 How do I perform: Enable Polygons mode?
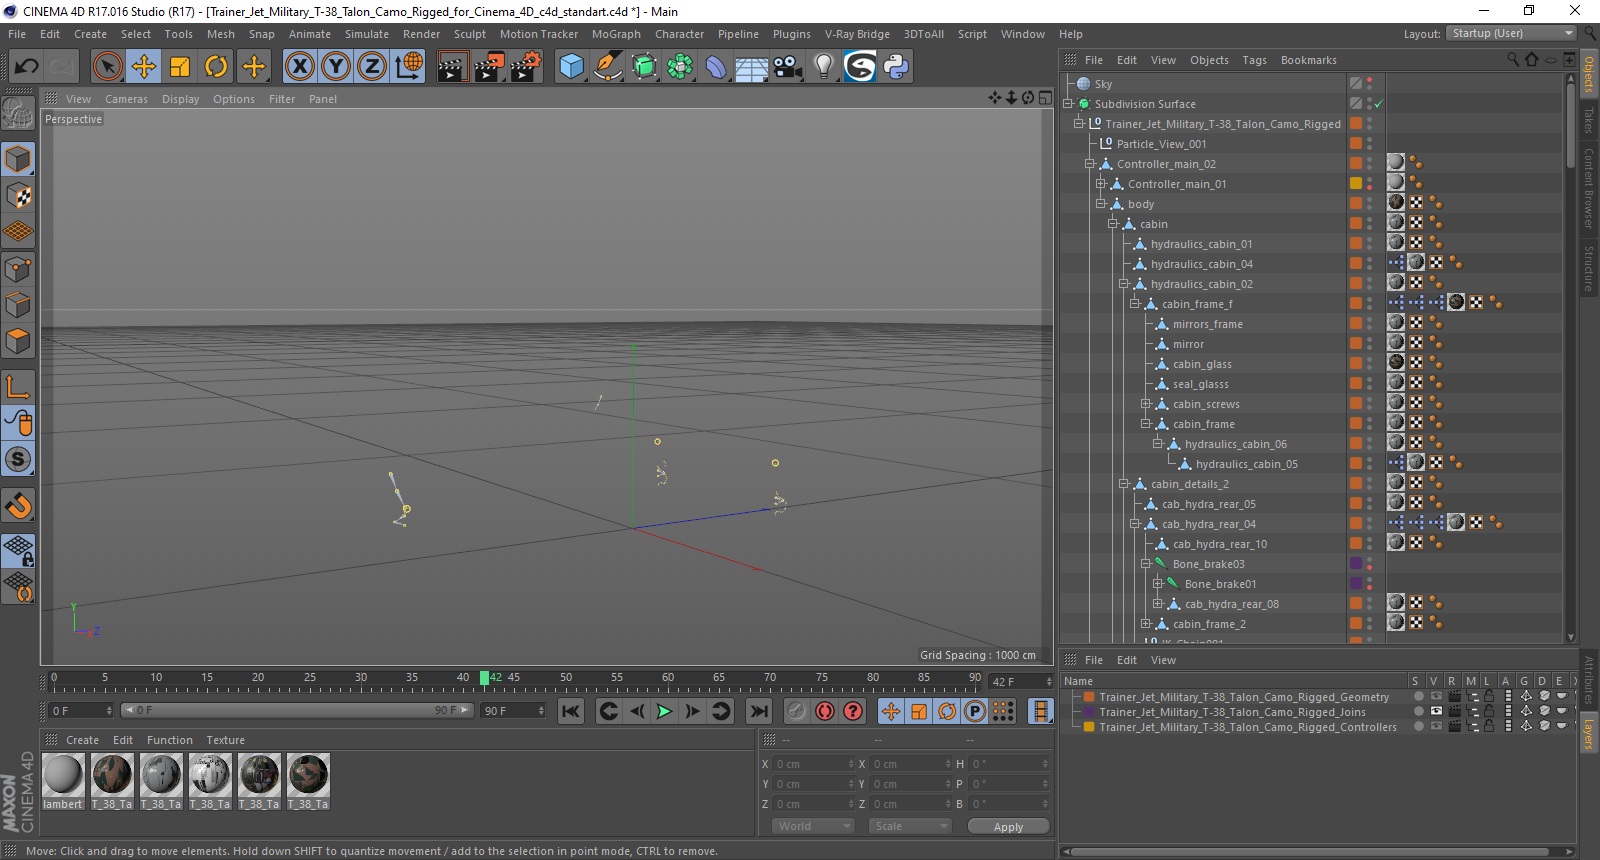[x=18, y=341]
